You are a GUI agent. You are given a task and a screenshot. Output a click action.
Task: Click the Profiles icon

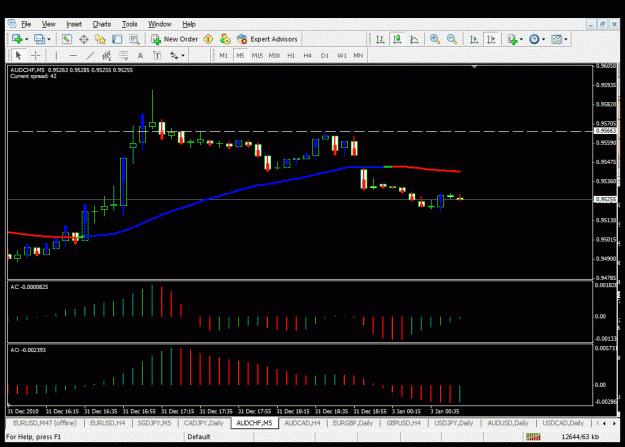(39, 39)
